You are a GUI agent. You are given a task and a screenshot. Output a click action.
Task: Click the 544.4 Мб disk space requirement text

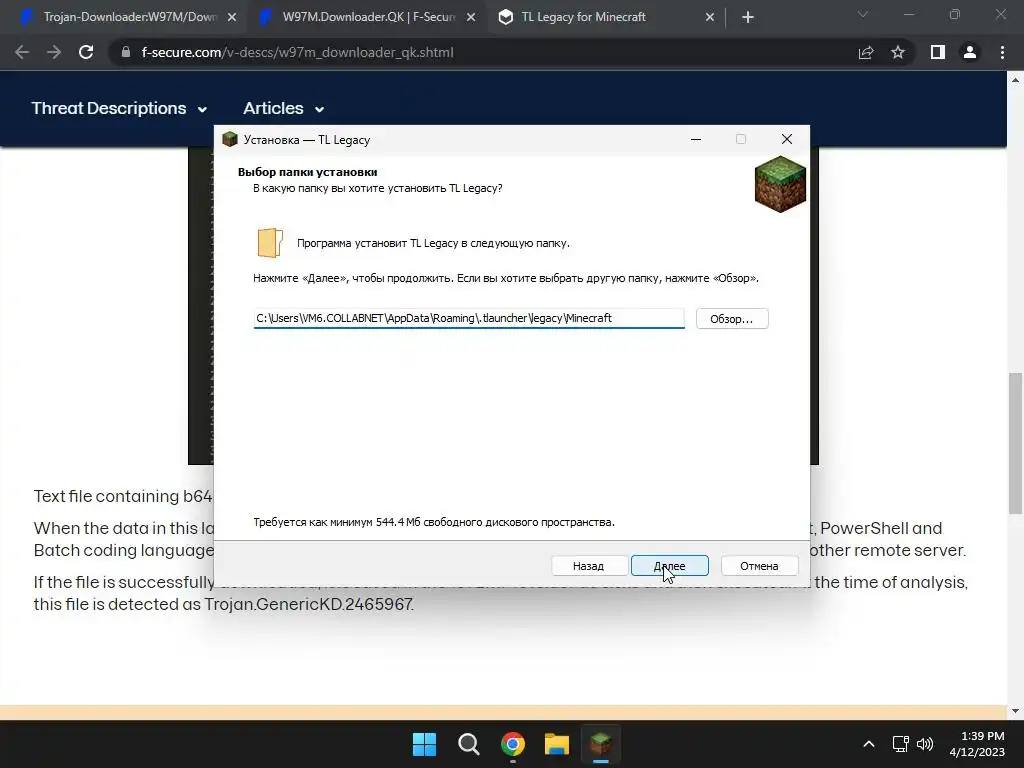434,522
